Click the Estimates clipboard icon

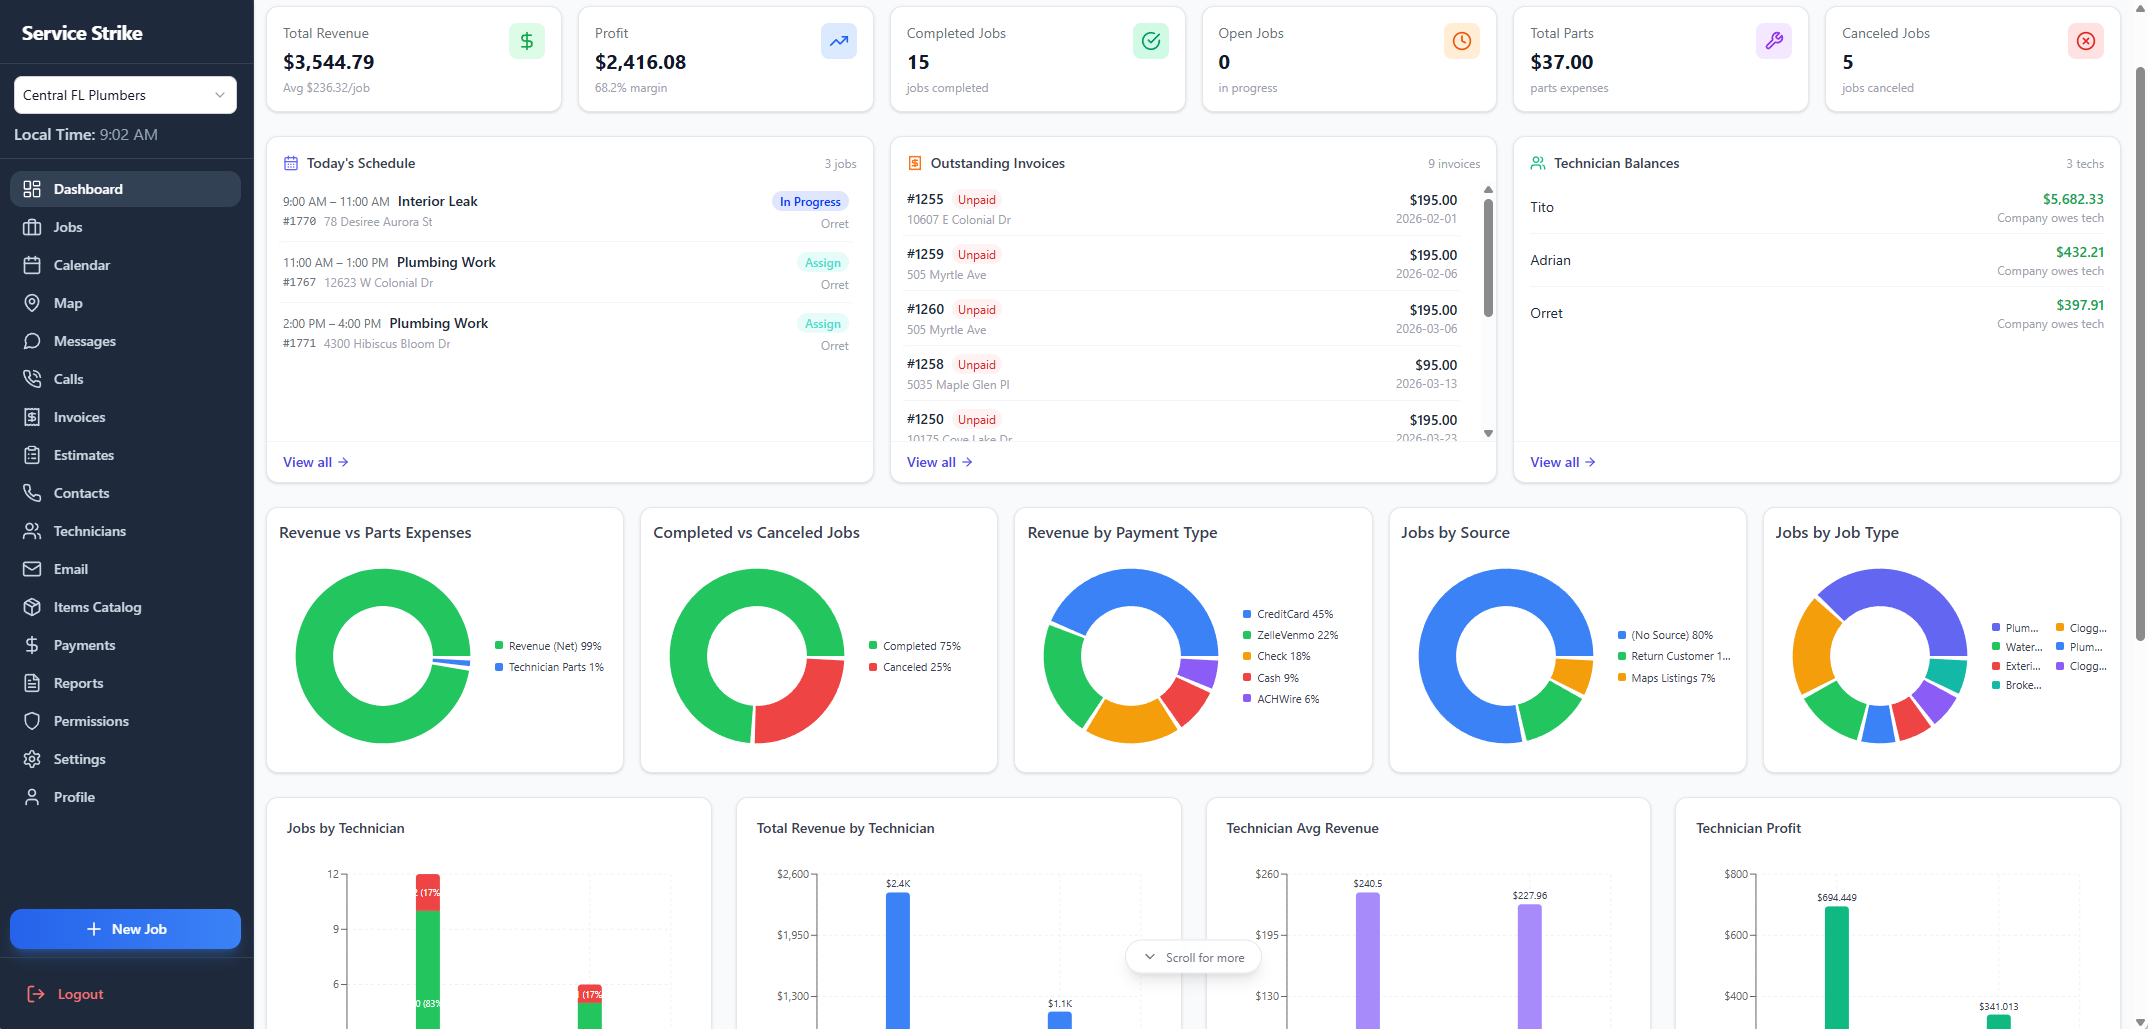(x=32, y=455)
